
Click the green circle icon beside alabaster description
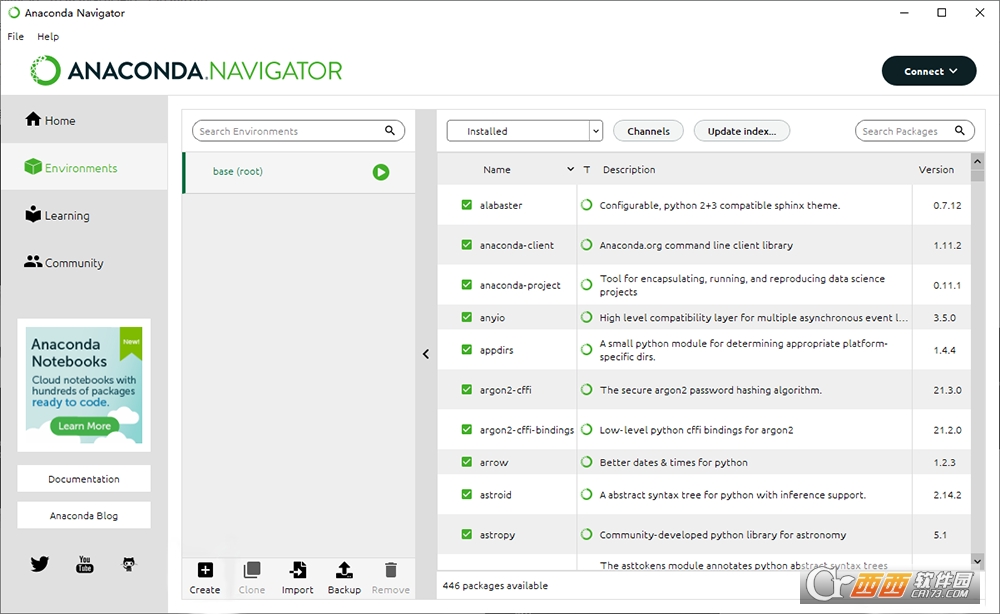pyautogui.click(x=587, y=205)
